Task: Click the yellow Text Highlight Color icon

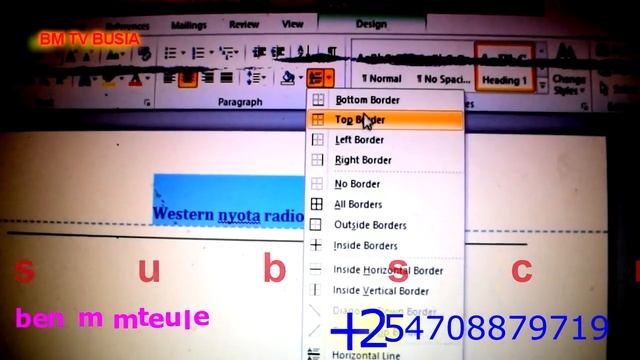Action: pyautogui.click(x=109, y=80)
